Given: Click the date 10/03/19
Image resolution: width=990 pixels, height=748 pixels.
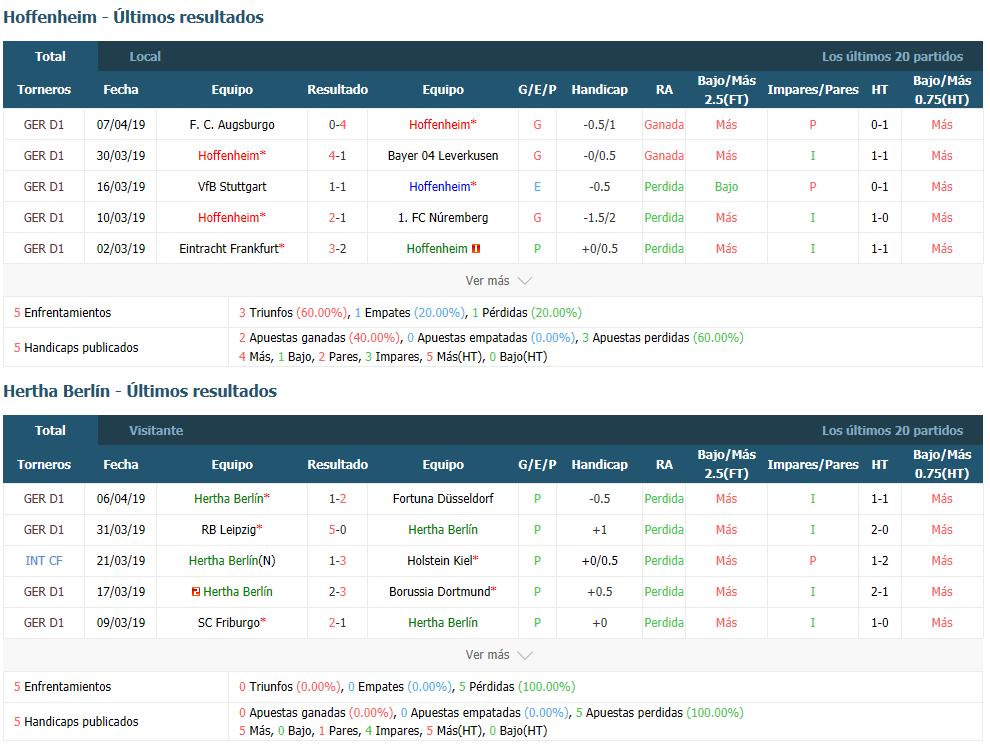Looking at the screenshot, I should 121,218.
